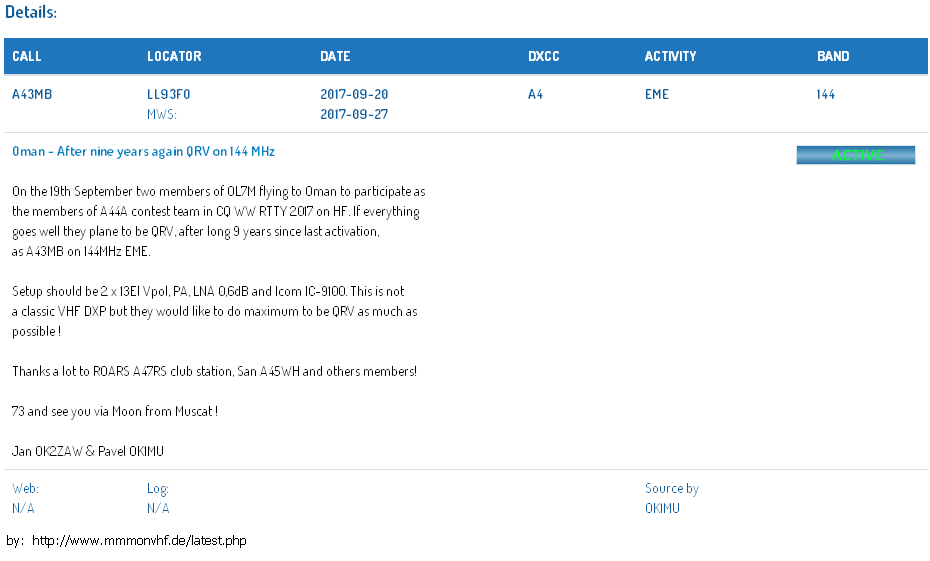
Task: Click the start date 2017-09-20
Action: (x=354, y=94)
